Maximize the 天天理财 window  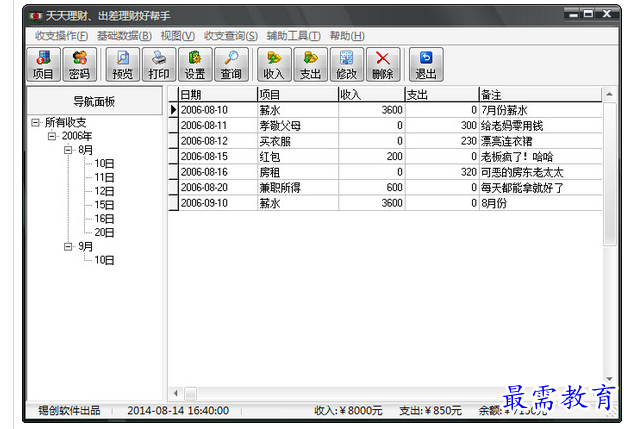(589, 14)
